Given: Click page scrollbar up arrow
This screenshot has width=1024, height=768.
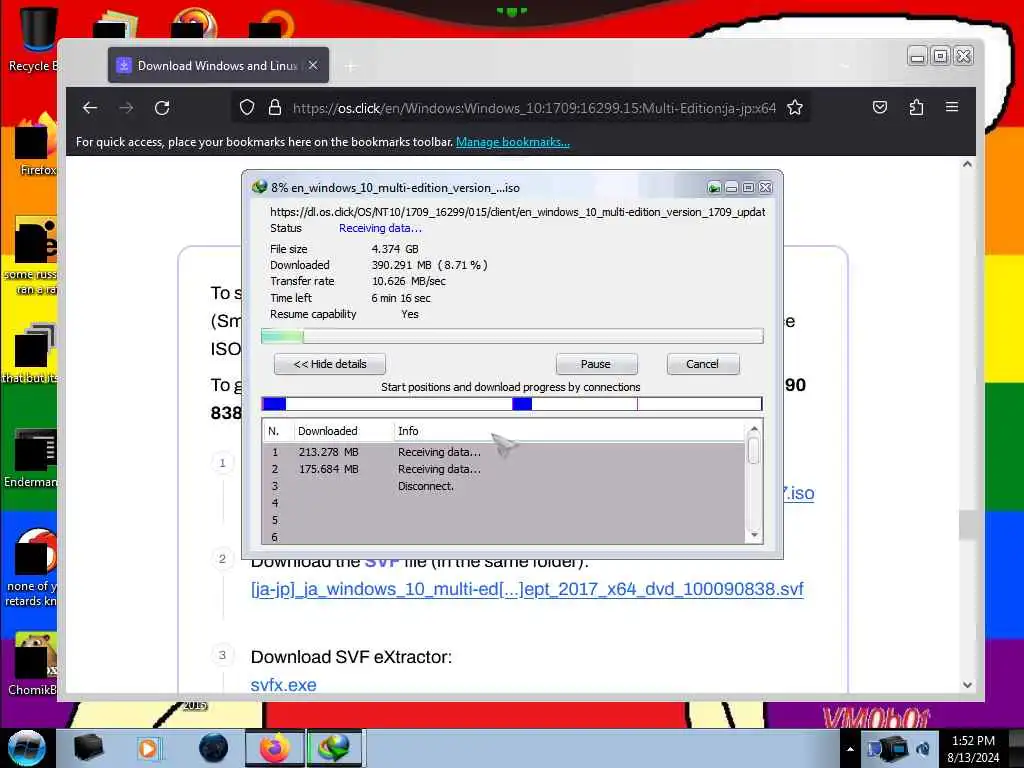Looking at the screenshot, I should [967, 165].
